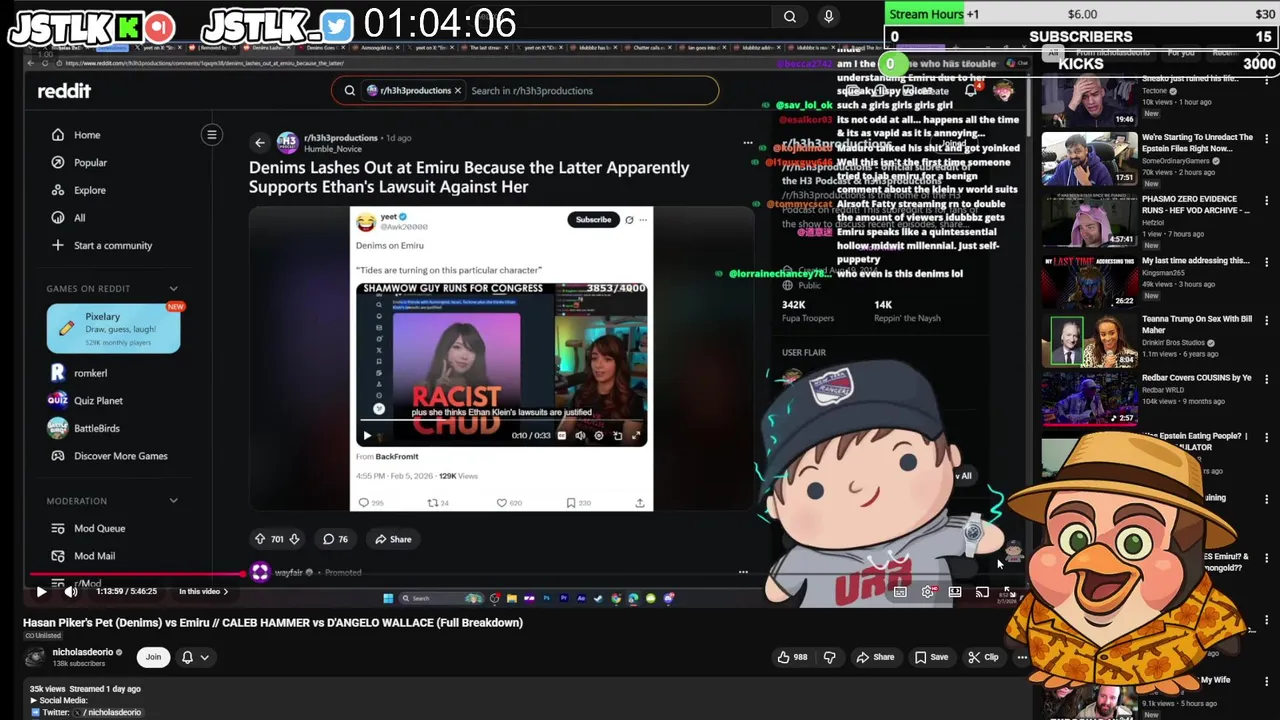Toggle the player captions button
Viewport: 1280px width, 720px height.
coord(900,592)
